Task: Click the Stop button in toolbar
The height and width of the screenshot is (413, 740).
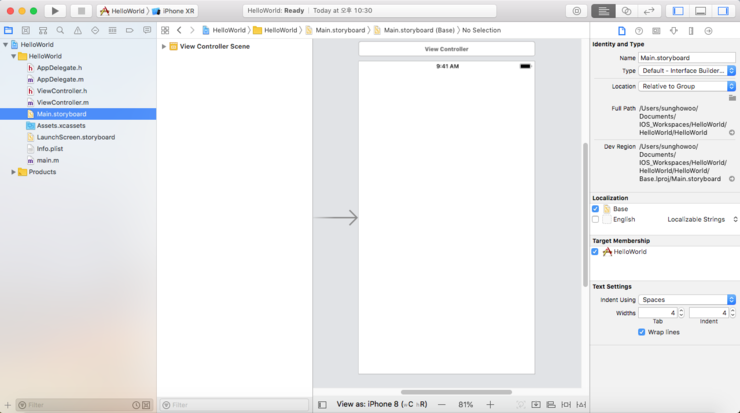Action: 81,11
